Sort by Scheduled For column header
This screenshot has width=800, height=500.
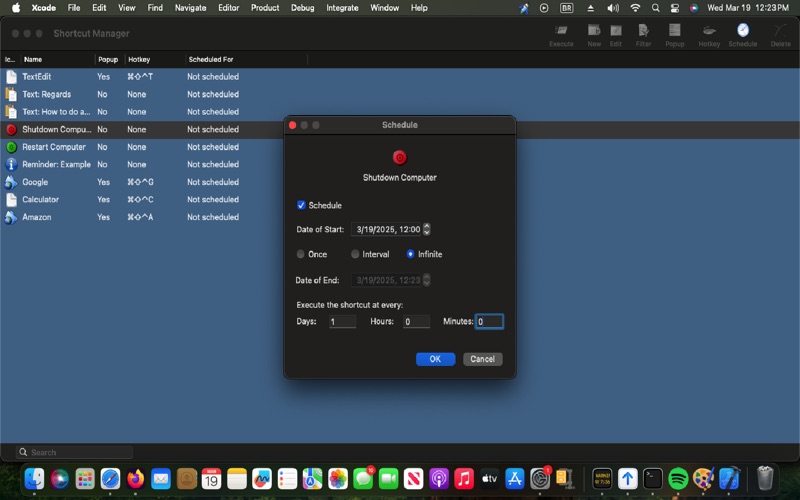[246, 60]
